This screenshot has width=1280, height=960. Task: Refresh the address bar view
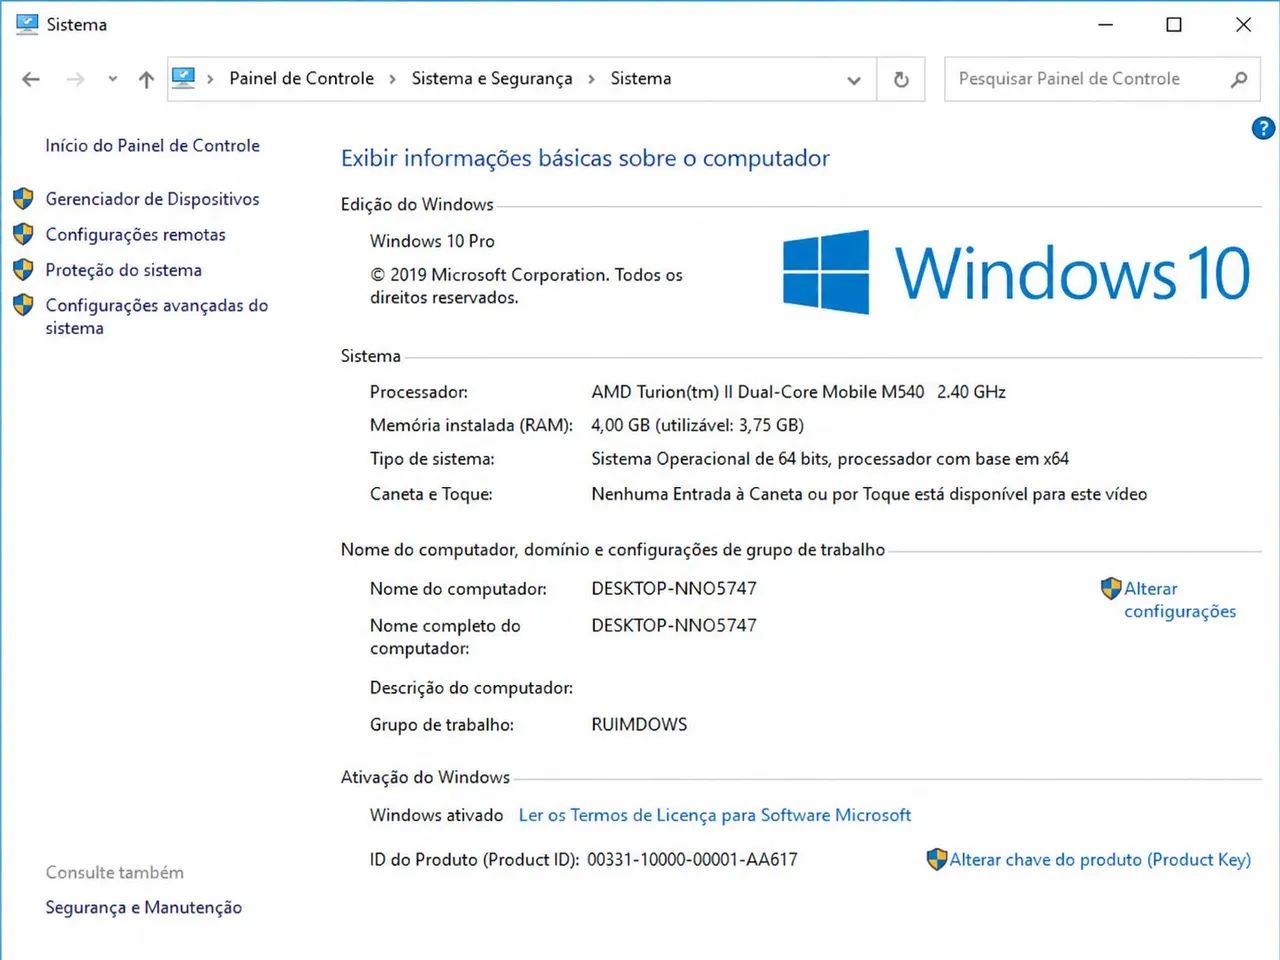901,79
